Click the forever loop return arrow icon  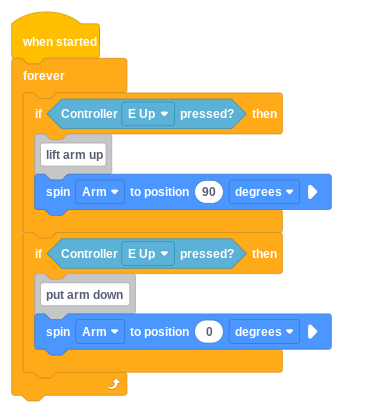point(114,384)
